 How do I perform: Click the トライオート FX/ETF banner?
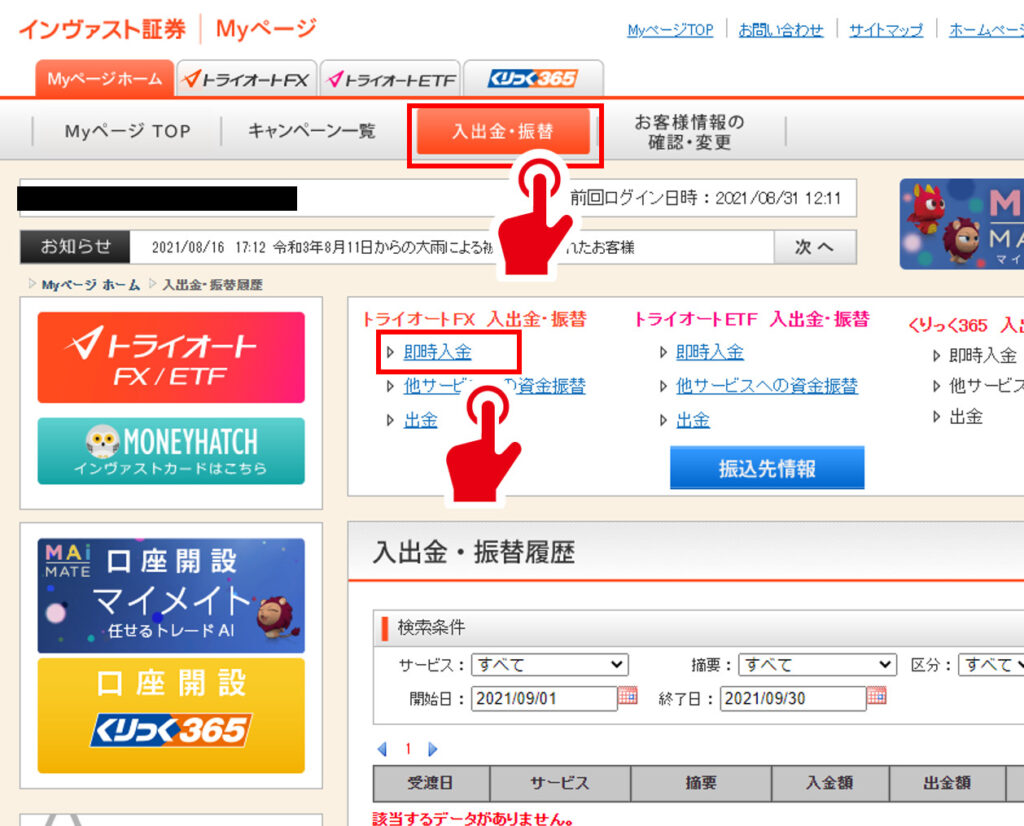point(171,358)
